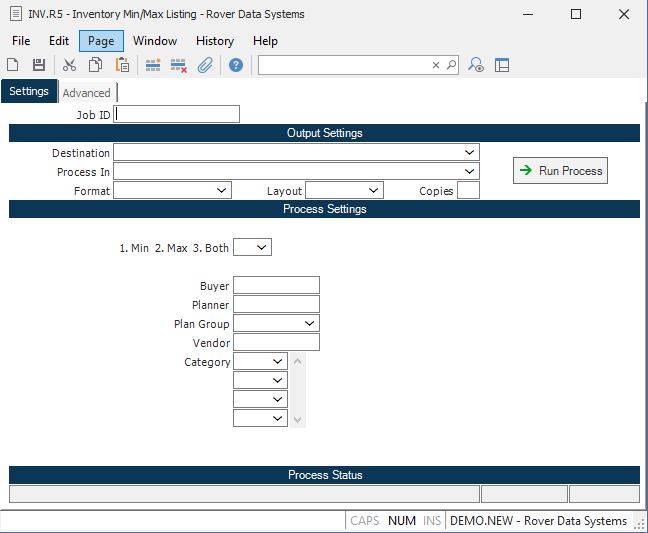Click the Cut scissors icon

(x=69, y=65)
